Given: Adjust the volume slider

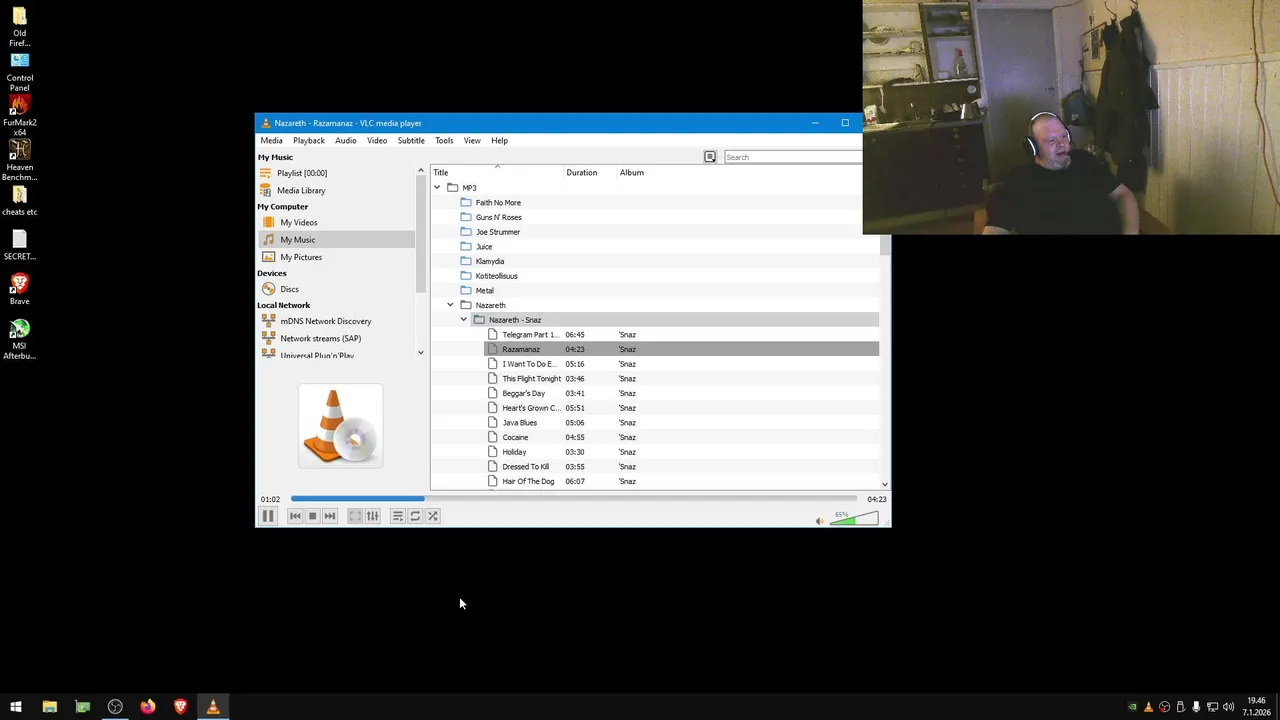Looking at the screenshot, I should click(855, 518).
